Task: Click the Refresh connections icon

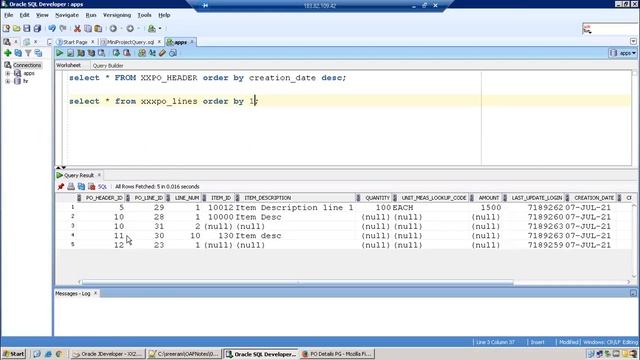Action: click(x=18, y=53)
